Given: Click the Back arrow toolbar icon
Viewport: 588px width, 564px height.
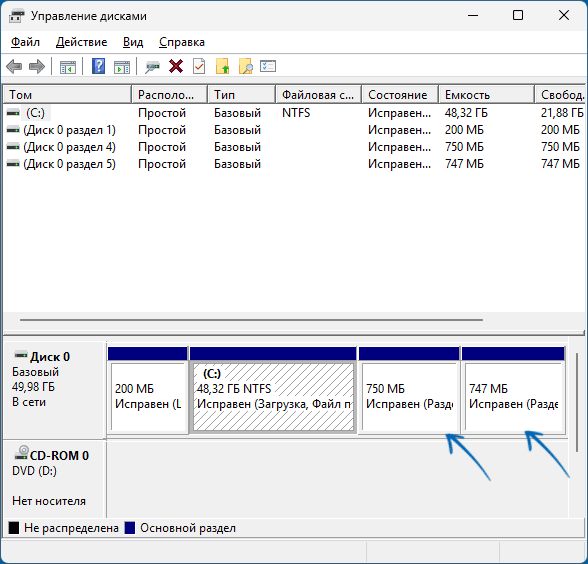Looking at the screenshot, I should pyautogui.click(x=14, y=67).
